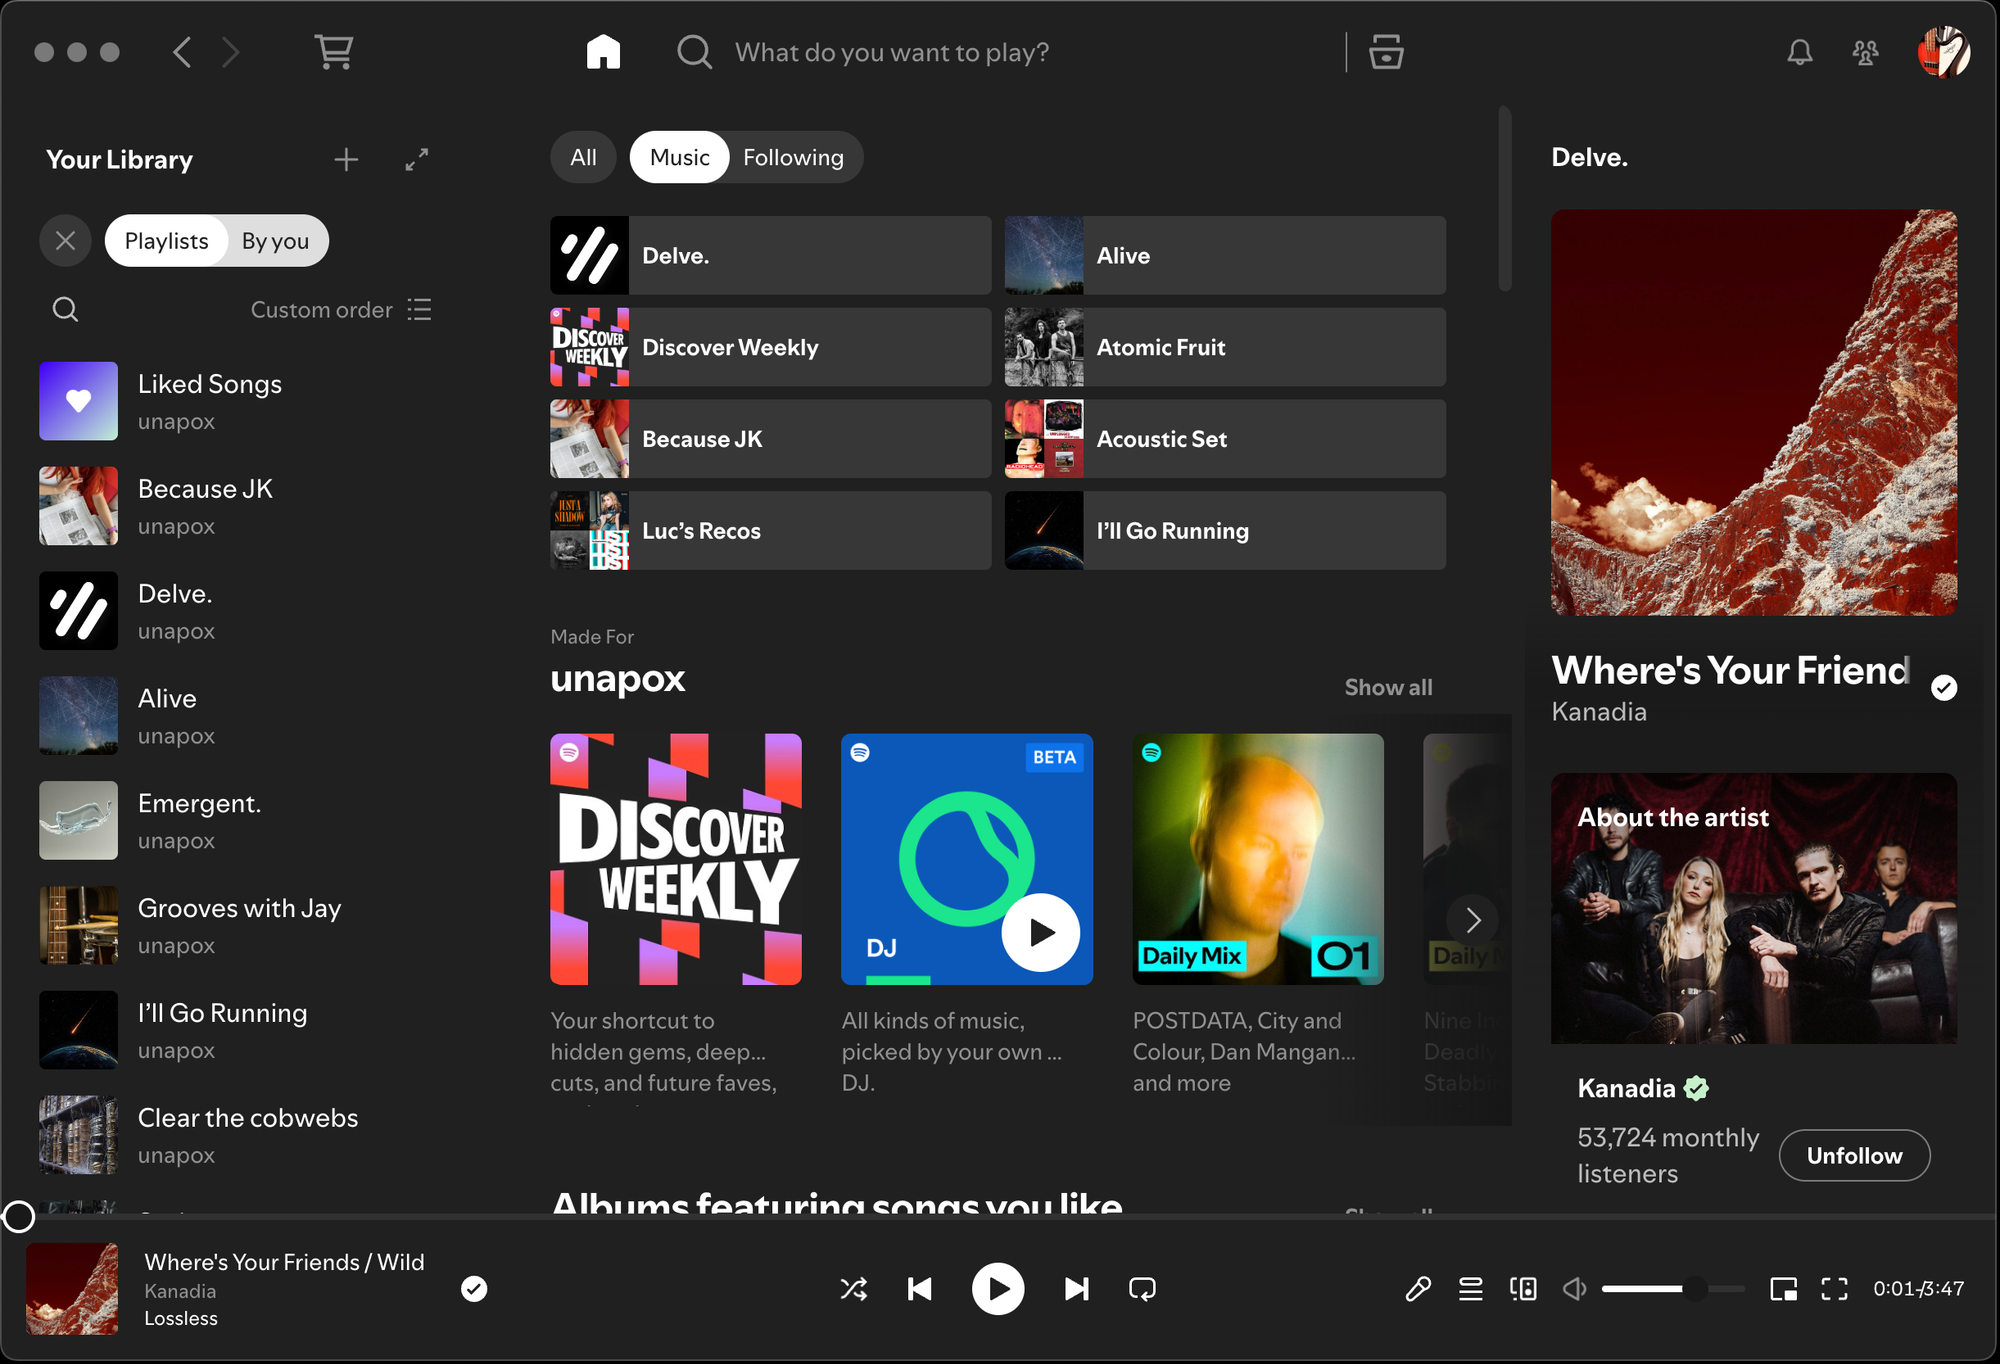The width and height of the screenshot is (2000, 1364).
Task: Select the Music filter chip
Action: [679, 157]
